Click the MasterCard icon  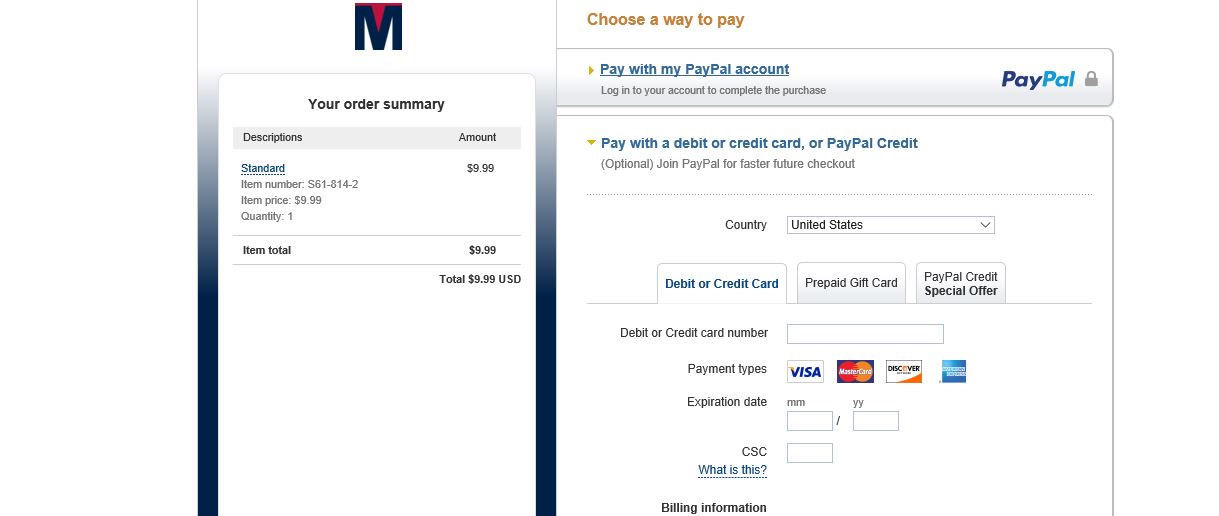tap(855, 372)
